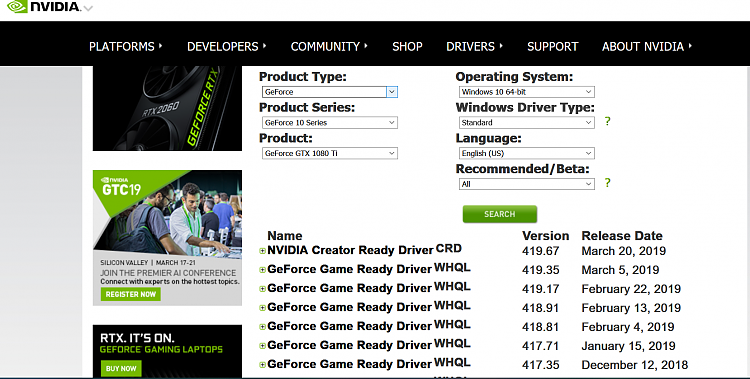Open the DRIVERS menu
750x379 pixels.
pyautogui.click(x=474, y=46)
